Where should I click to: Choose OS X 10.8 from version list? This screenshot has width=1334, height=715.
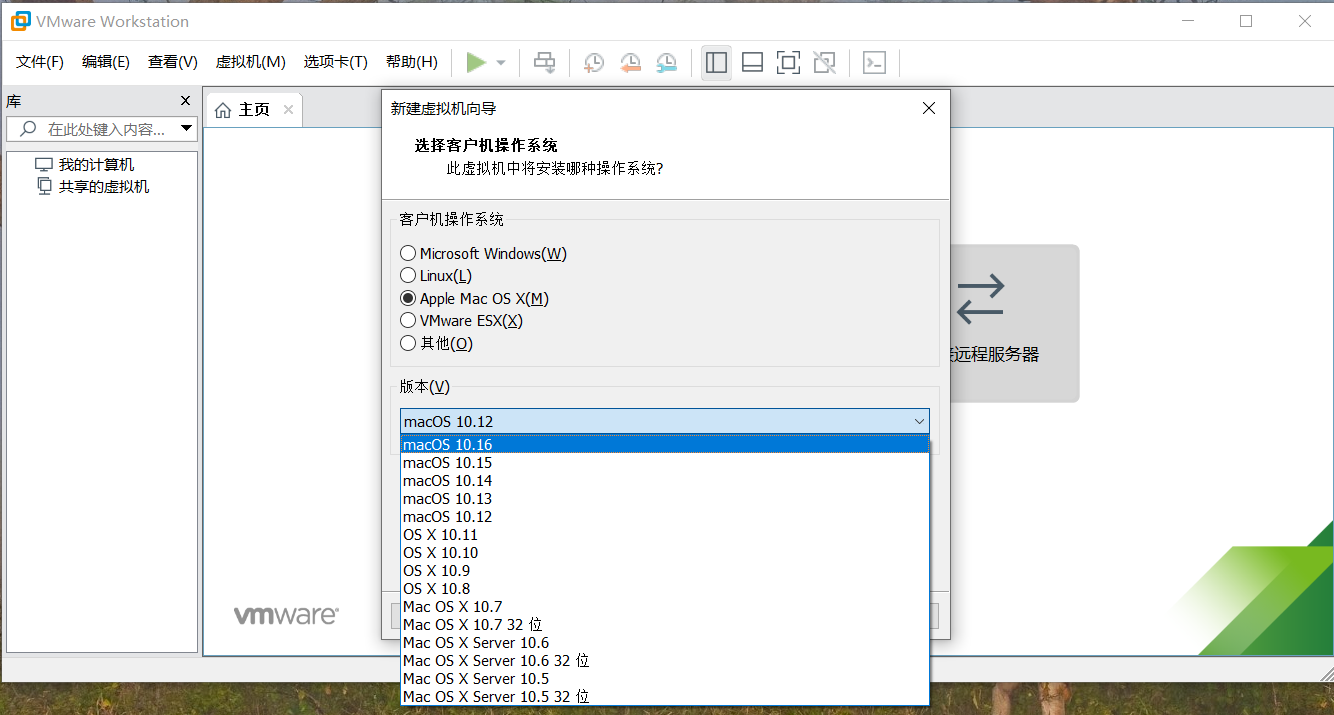tap(665, 589)
